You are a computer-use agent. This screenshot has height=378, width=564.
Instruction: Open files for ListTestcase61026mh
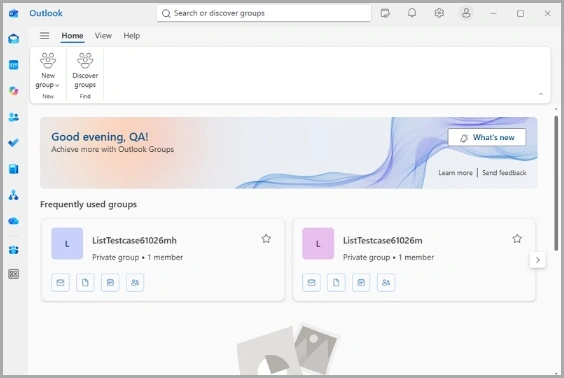click(x=85, y=282)
